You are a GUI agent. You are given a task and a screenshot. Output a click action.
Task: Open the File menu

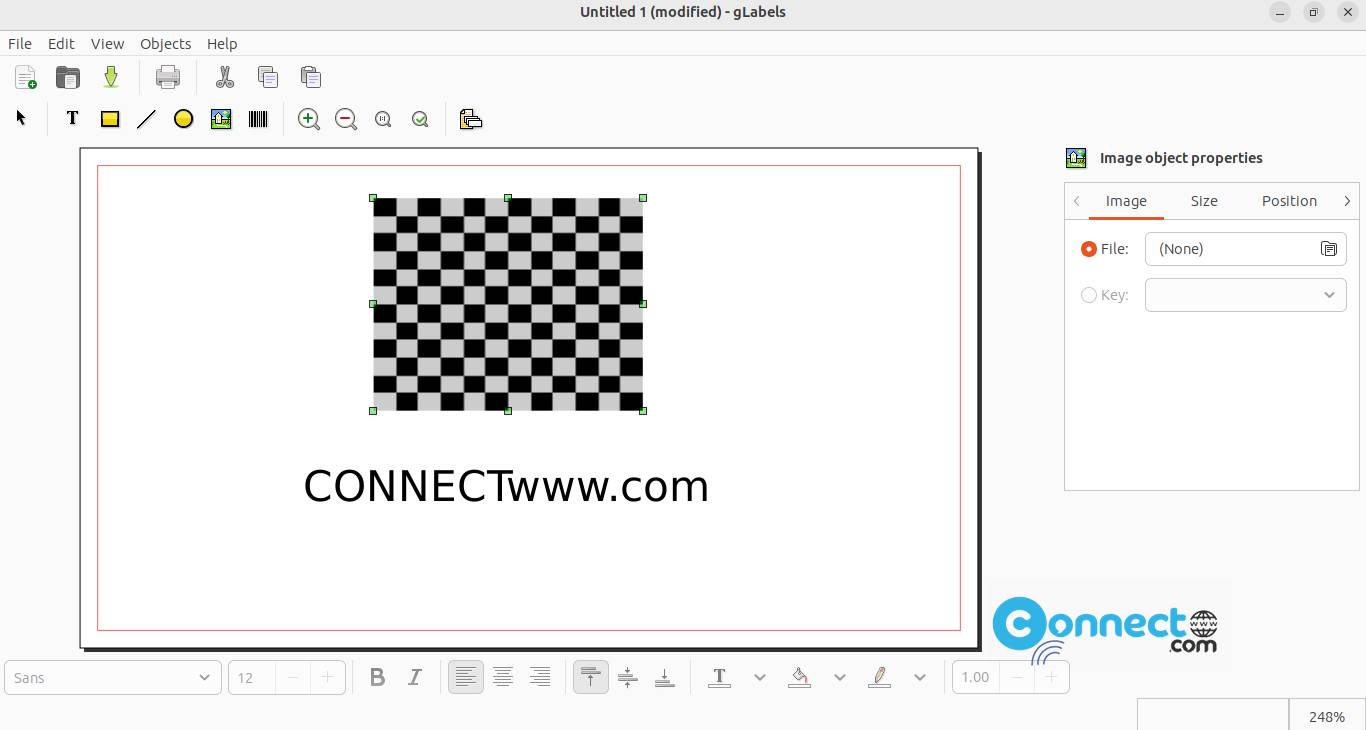(x=20, y=44)
